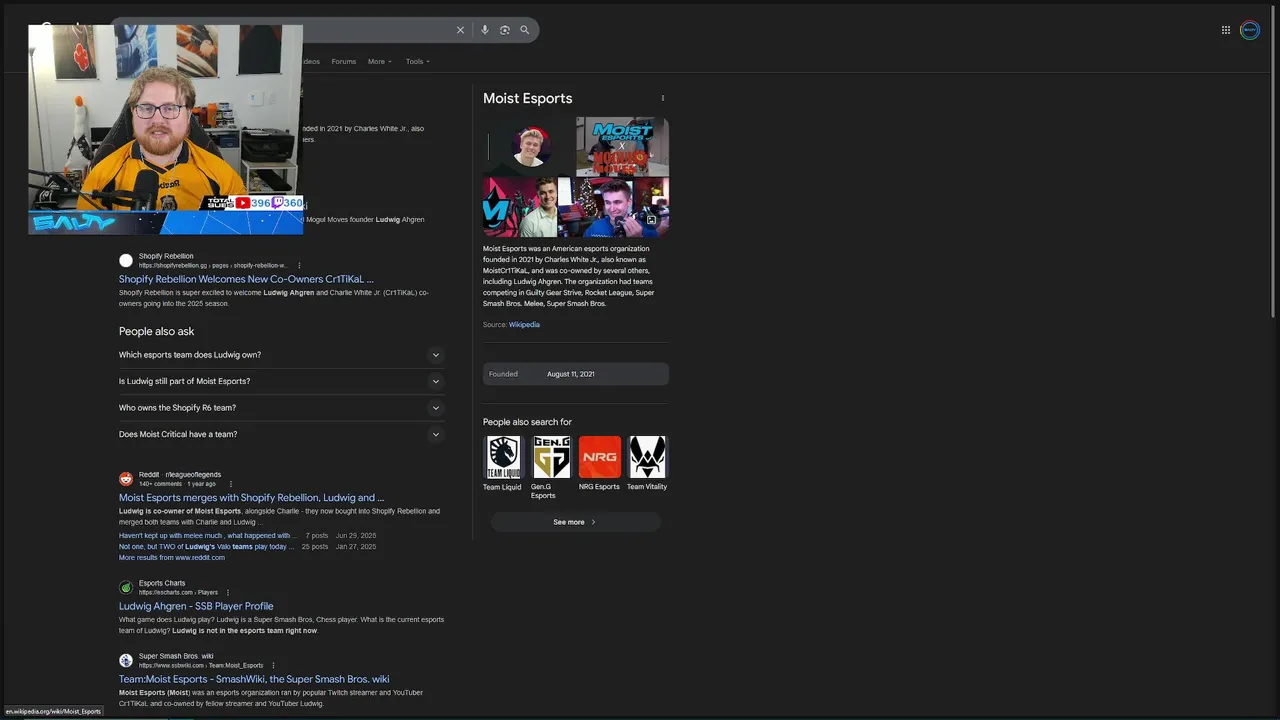Screen dimensions: 1280x720
Task: Open 'Shopify Rebellion Welcomes New Co-Owners' result
Action: coord(246,280)
